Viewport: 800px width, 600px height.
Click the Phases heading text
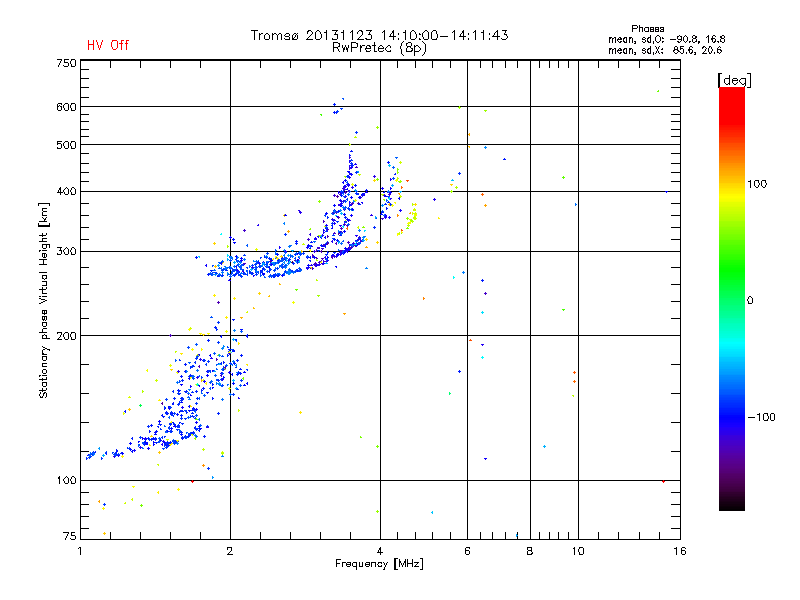pyautogui.click(x=647, y=29)
